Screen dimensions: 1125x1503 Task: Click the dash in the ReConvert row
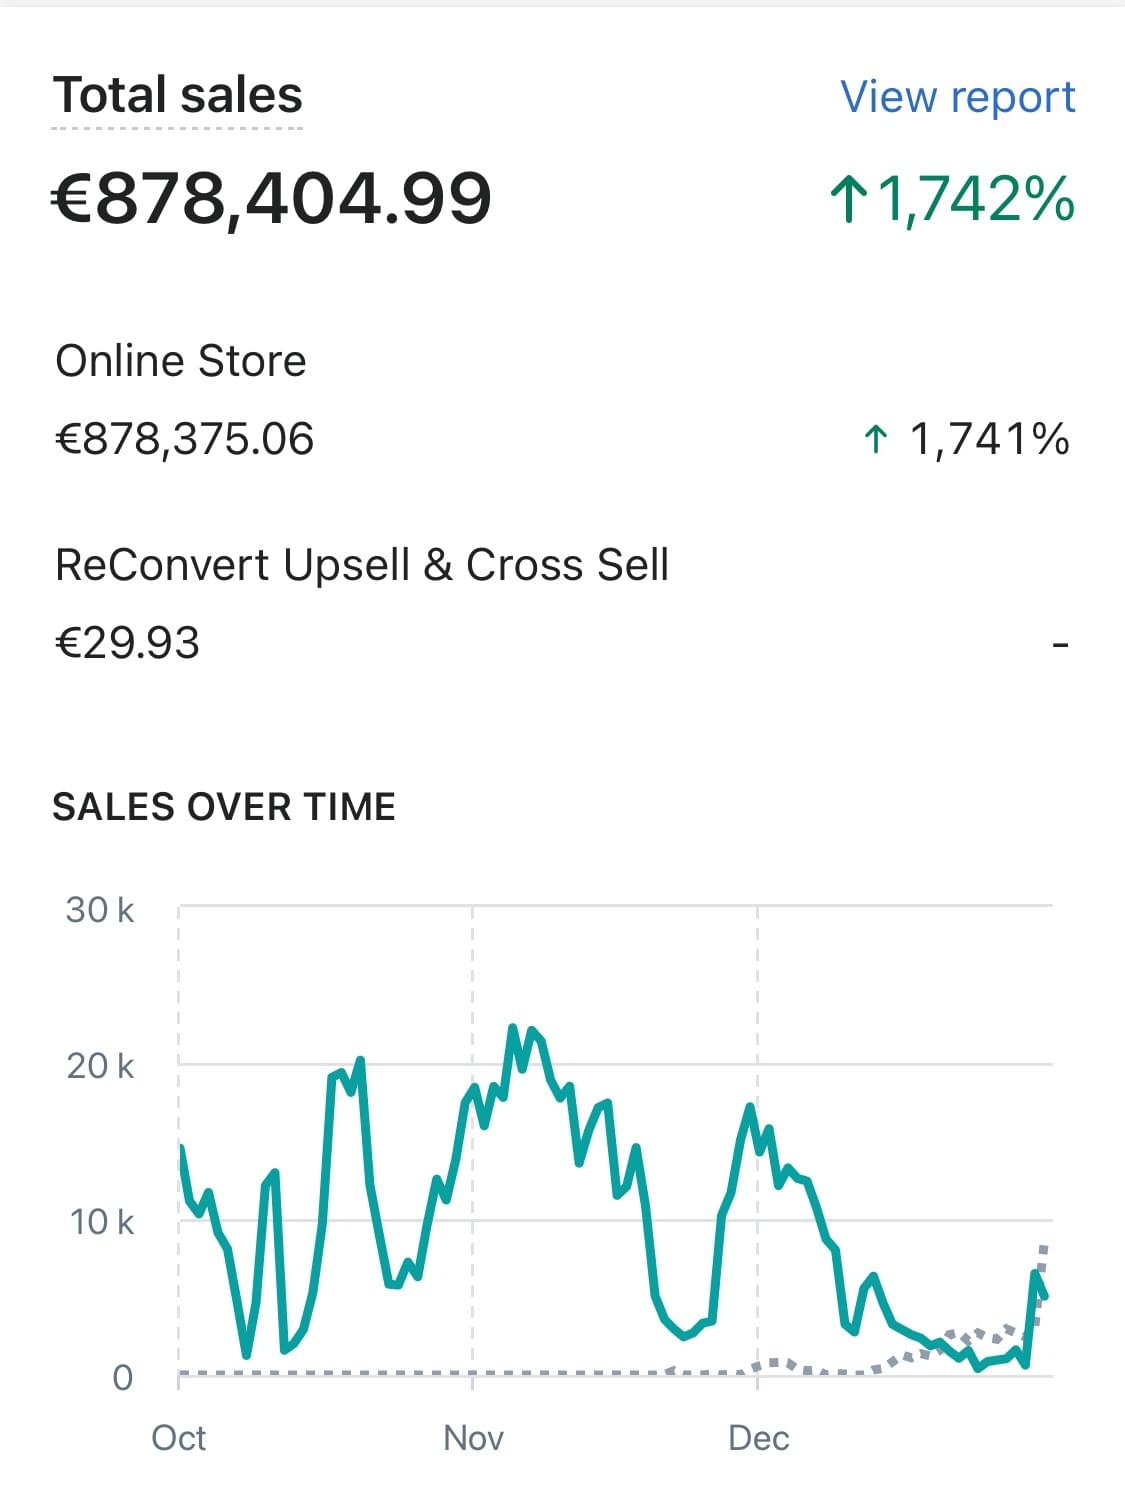[x=1060, y=645]
